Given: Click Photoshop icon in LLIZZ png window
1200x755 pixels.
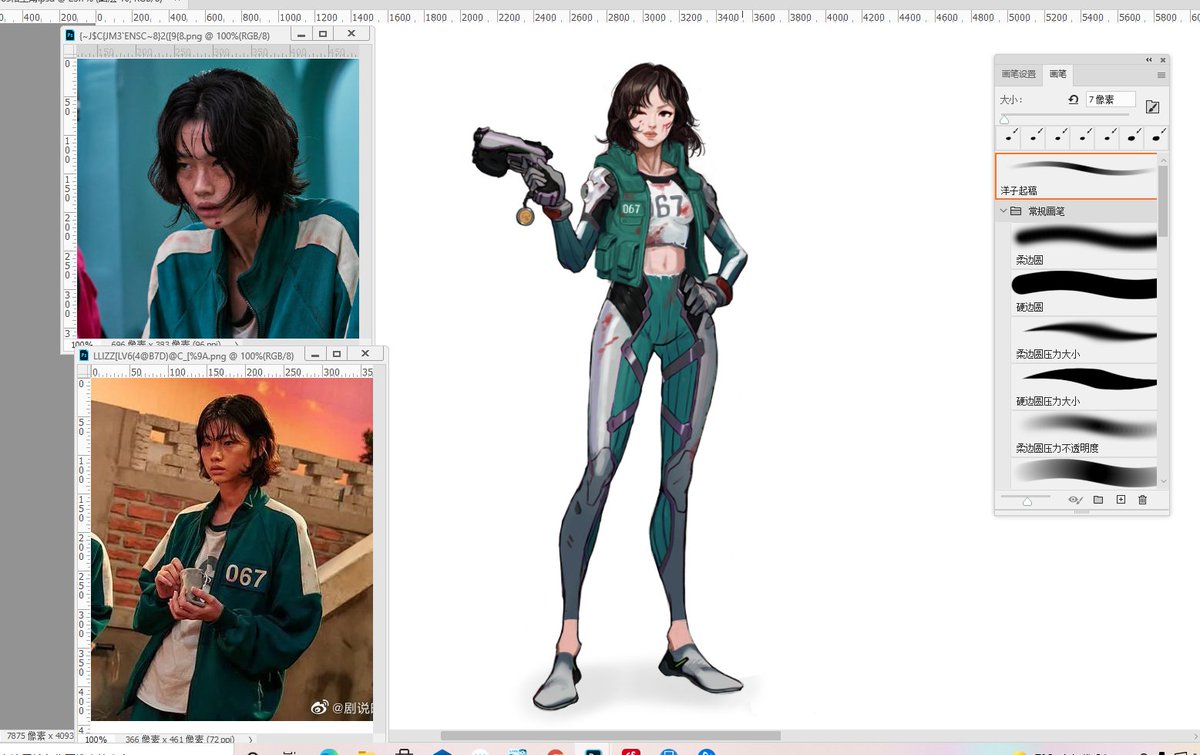Looking at the screenshot, I should click(85, 355).
